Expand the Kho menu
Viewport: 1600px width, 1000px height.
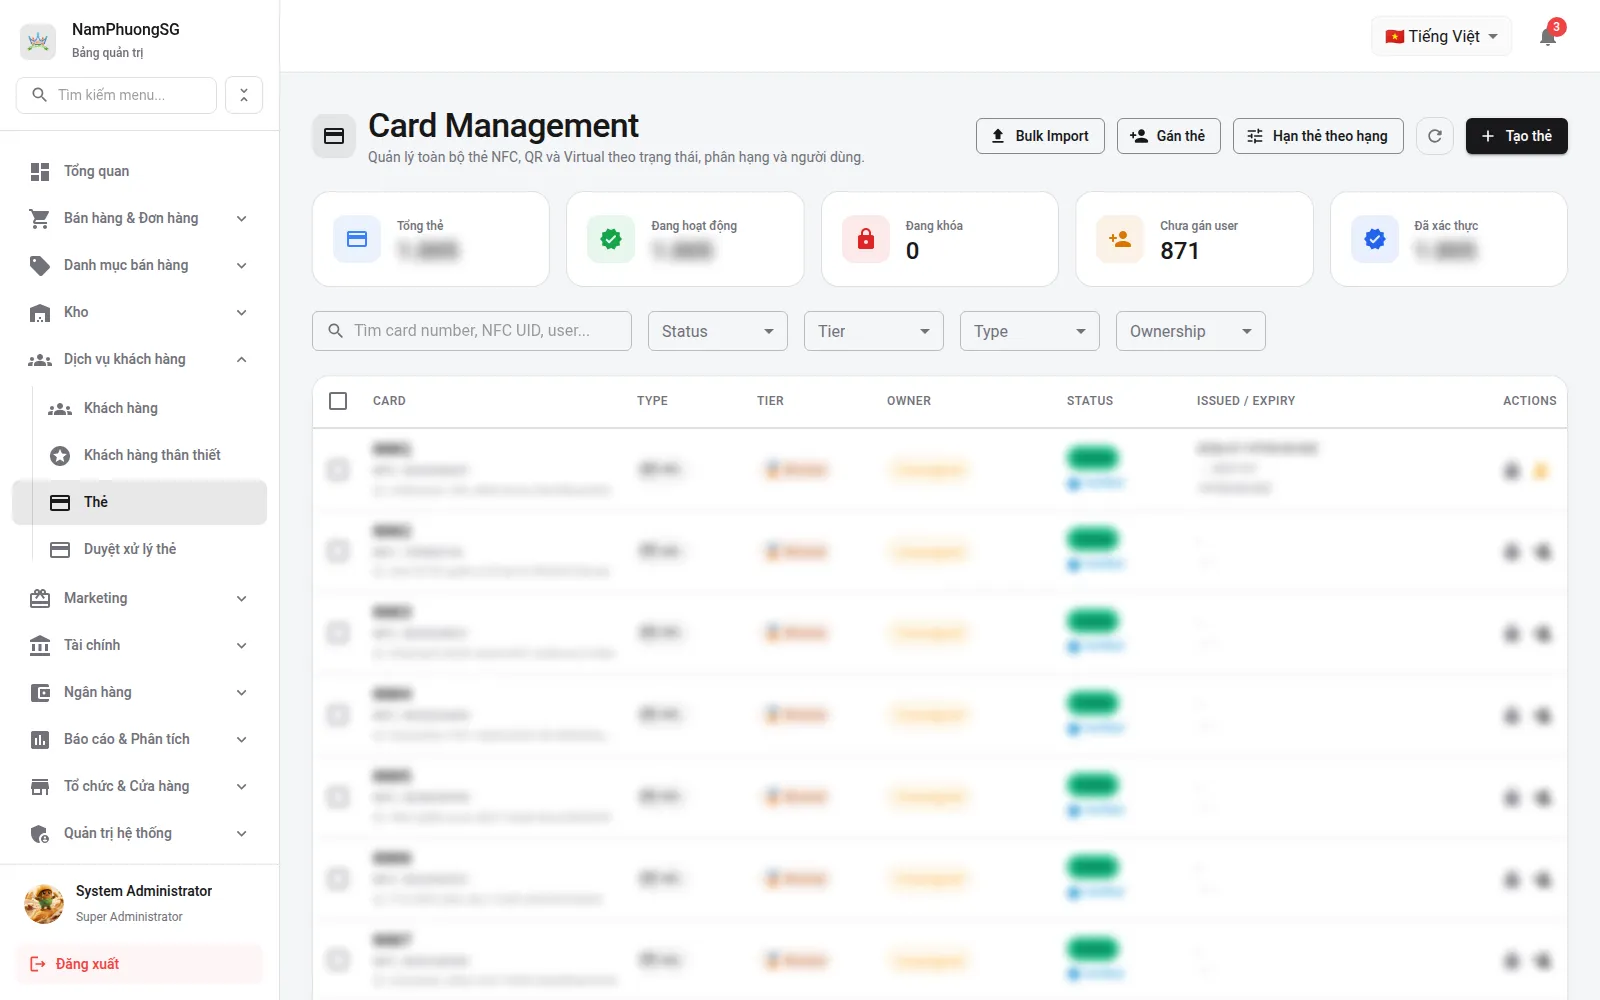point(140,312)
